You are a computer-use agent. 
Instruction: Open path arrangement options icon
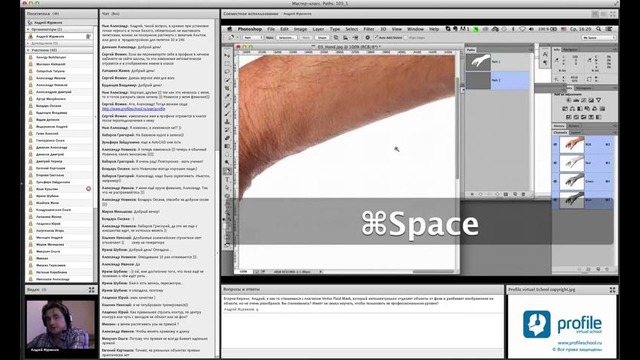coord(355,38)
